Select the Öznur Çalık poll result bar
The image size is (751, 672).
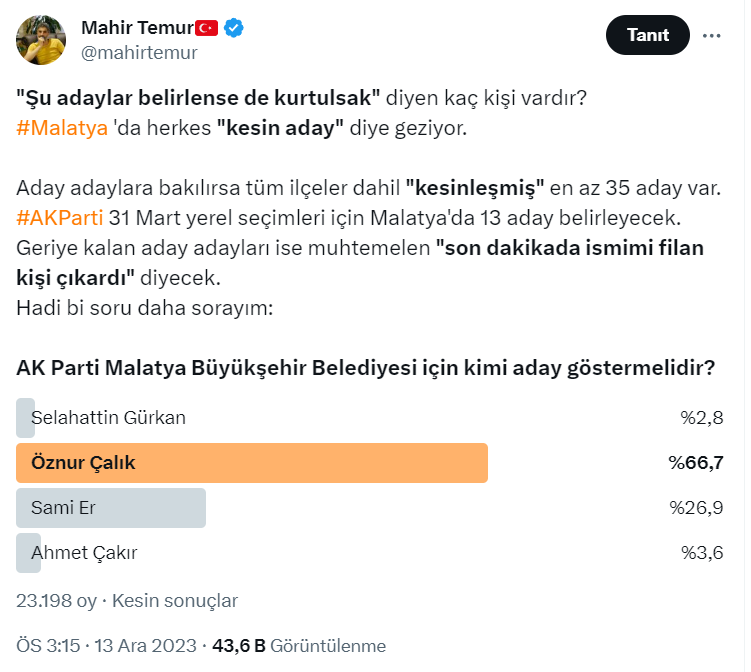(x=252, y=463)
